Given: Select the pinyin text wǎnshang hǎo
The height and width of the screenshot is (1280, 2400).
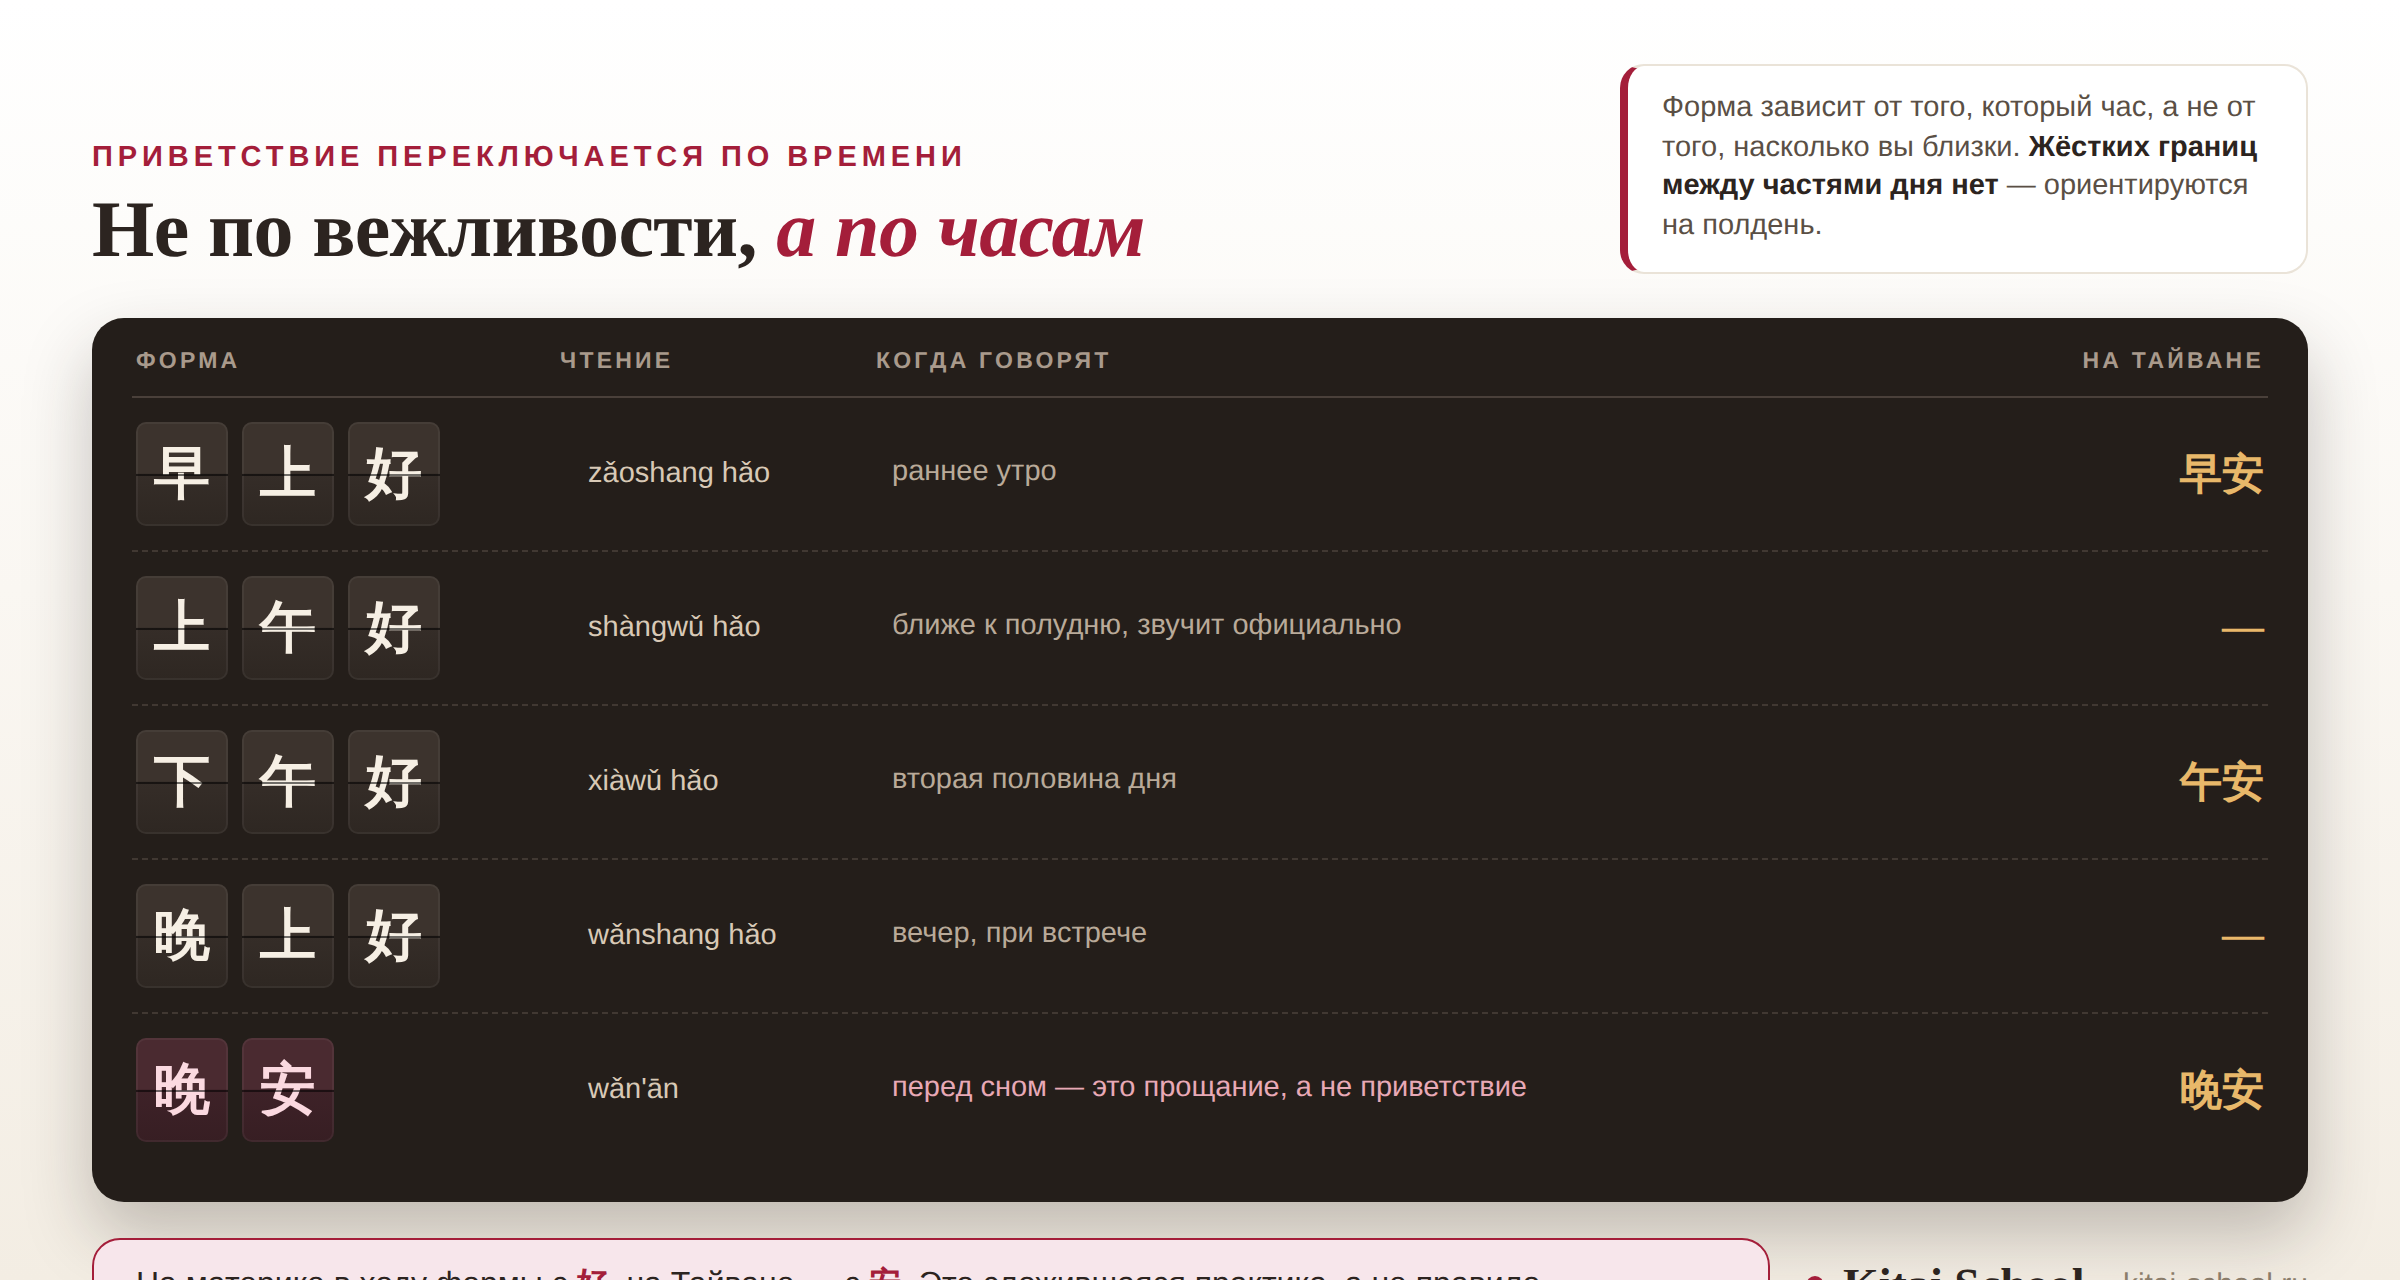Looking at the screenshot, I should (x=682, y=934).
